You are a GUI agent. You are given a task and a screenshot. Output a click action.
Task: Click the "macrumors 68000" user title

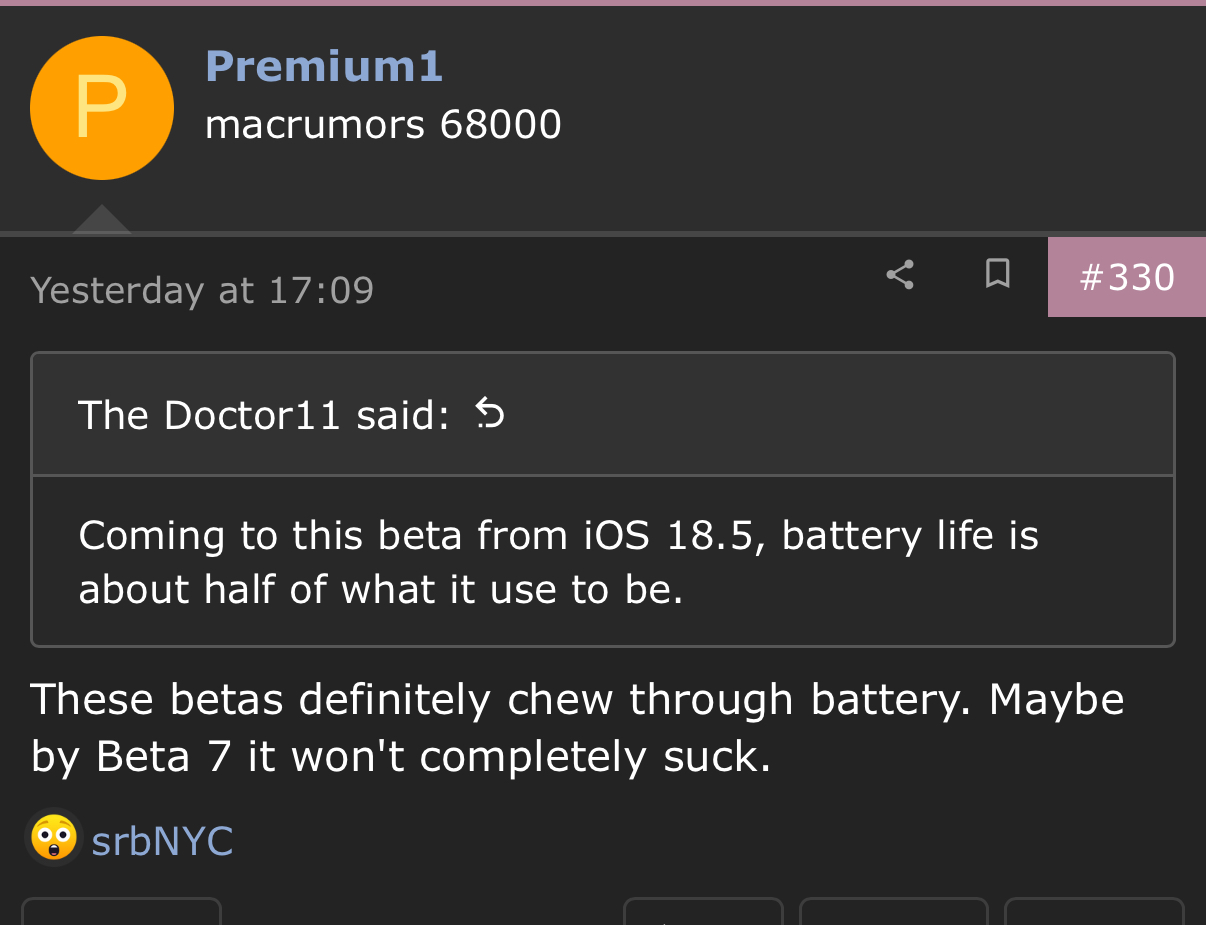(x=383, y=125)
